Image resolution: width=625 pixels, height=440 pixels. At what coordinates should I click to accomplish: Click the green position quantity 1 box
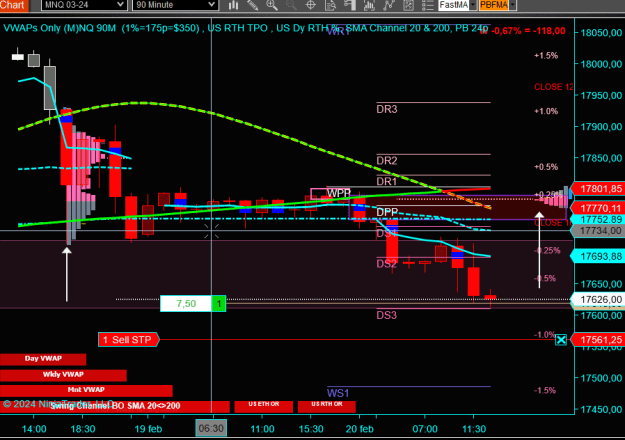[x=218, y=304]
